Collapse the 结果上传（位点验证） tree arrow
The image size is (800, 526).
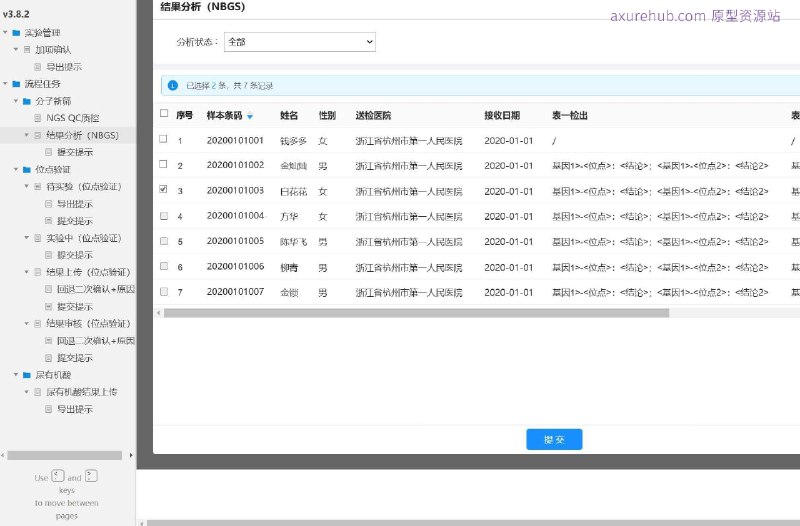27,272
